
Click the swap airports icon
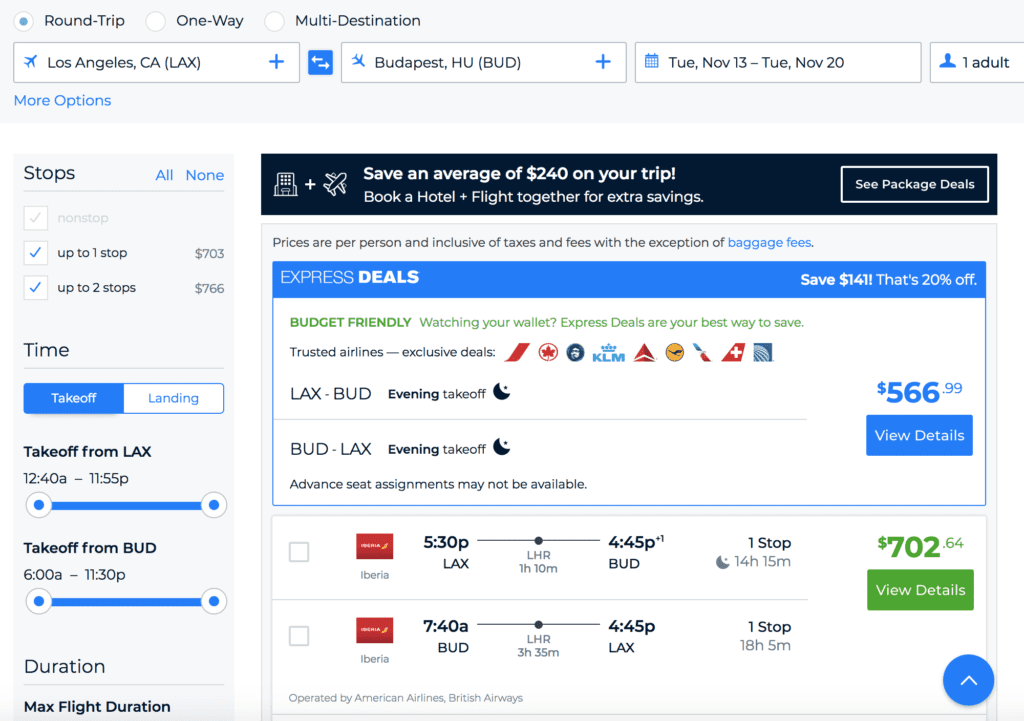pos(318,62)
